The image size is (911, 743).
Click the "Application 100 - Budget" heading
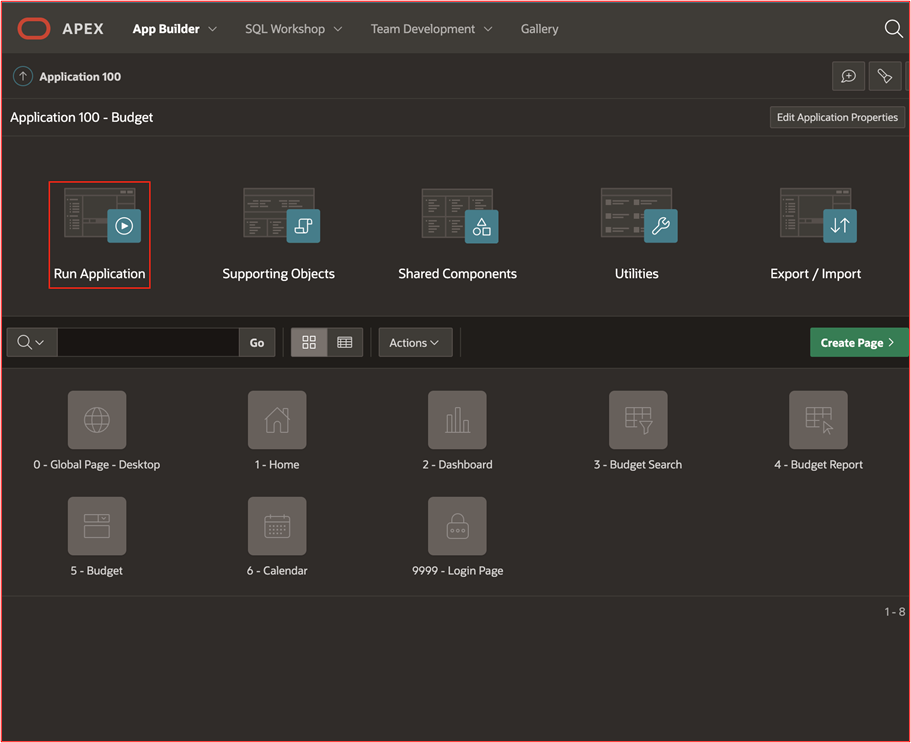click(81, 117)
